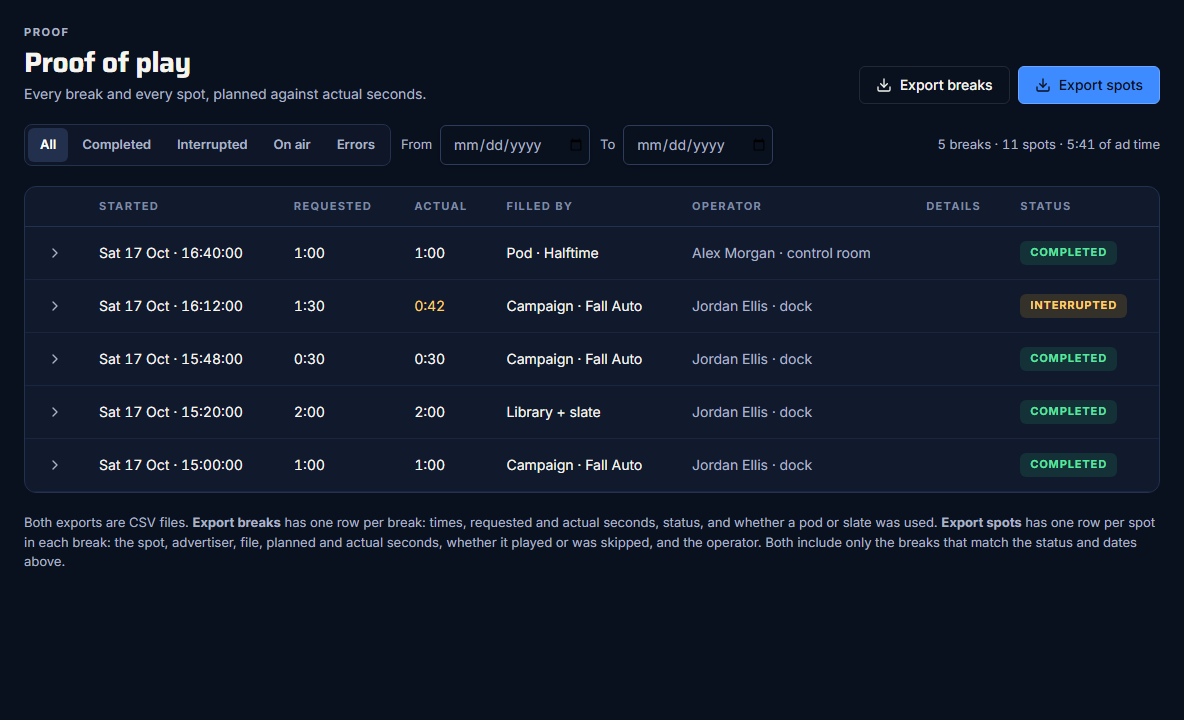This screenshot has width=1184, height=720.
Task: Open the To date calendar picker icon
Action: (759, 145)
